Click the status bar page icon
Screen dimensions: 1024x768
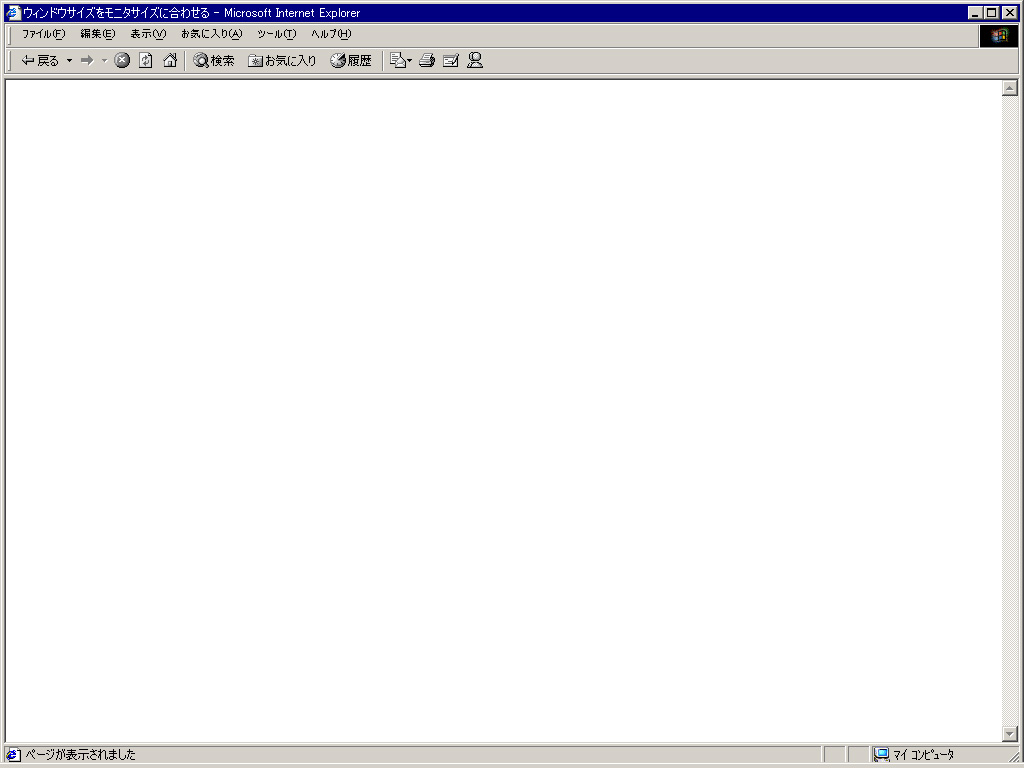[x=13, y=754]
